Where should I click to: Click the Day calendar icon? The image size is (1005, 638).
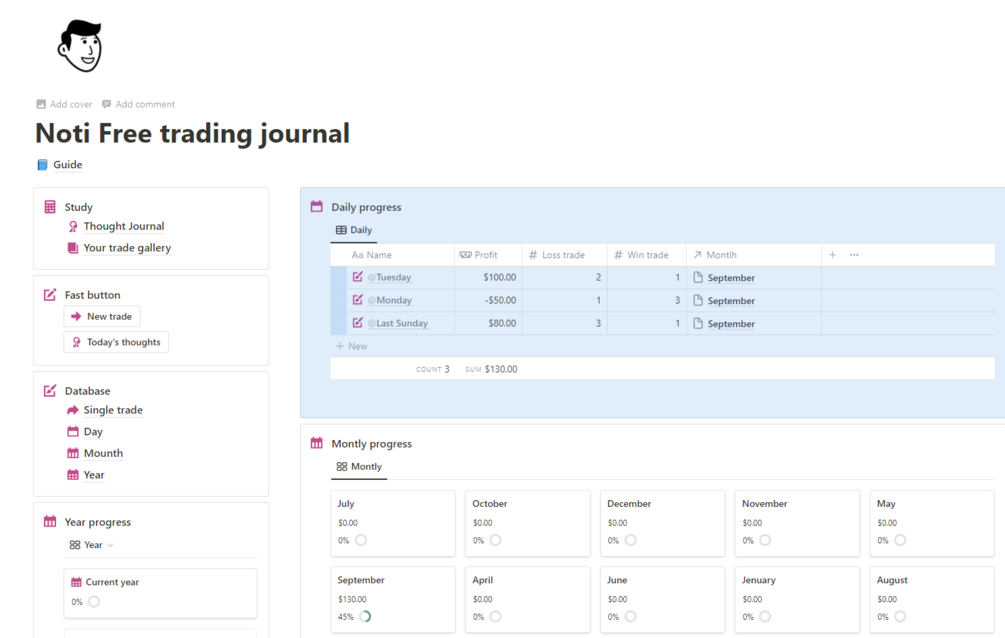point(73,432)
